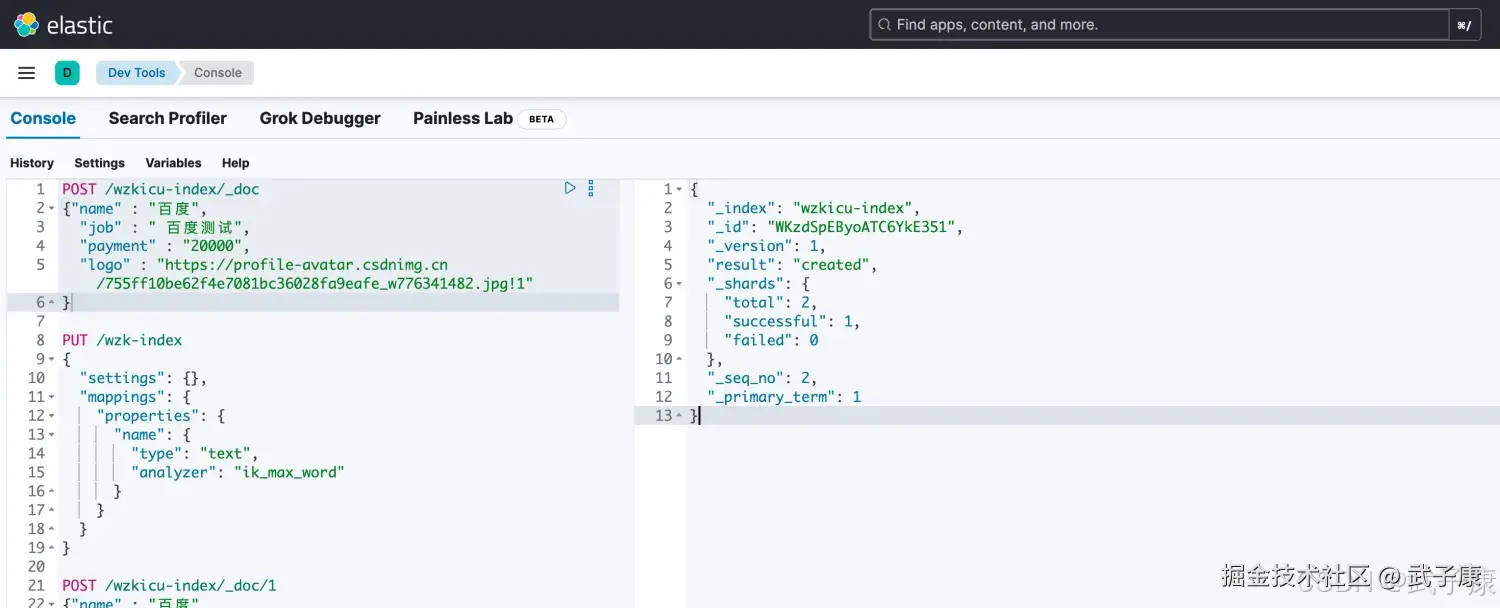
Task: Open the Grok Debugger tab
Action: 320,118
